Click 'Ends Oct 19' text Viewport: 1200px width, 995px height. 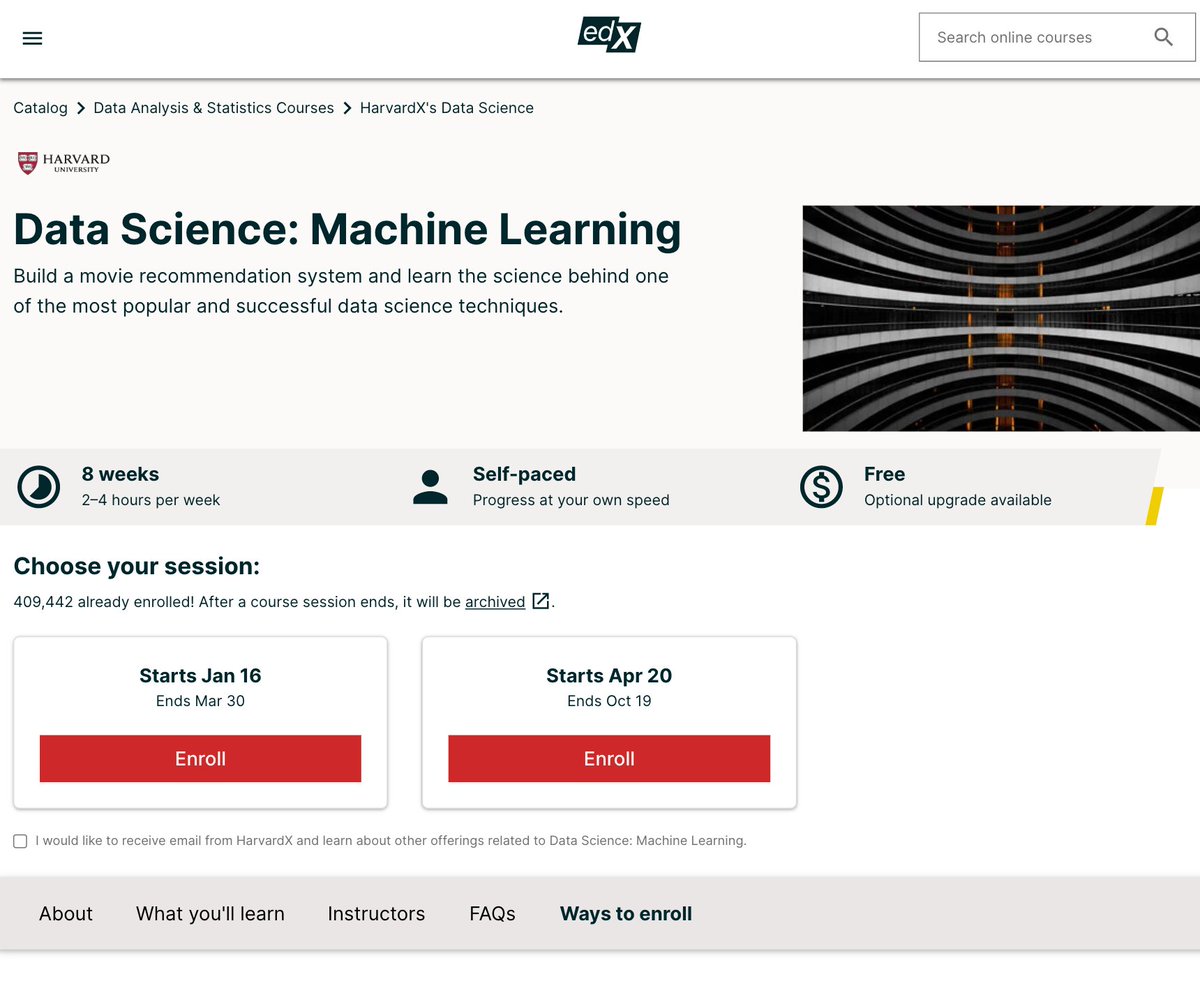pyautogui.click(x=609, y=701)
